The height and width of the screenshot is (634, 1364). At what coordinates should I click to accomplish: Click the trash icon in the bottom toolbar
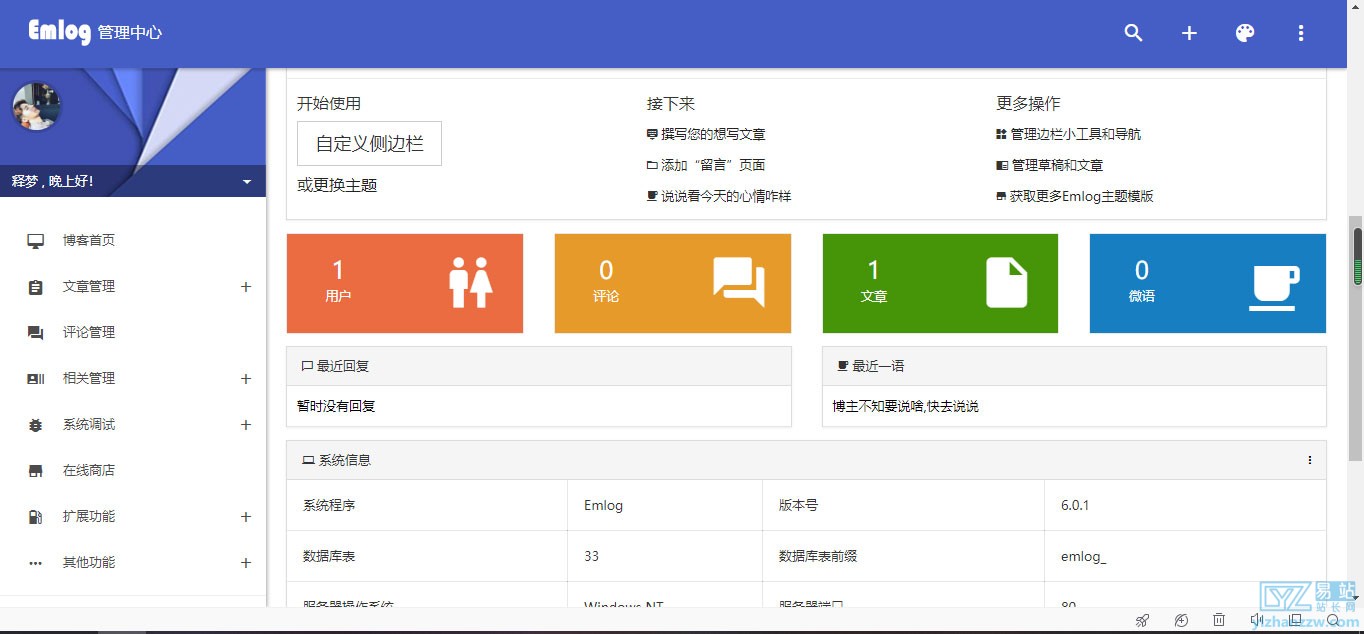[x=1218, y=620]
